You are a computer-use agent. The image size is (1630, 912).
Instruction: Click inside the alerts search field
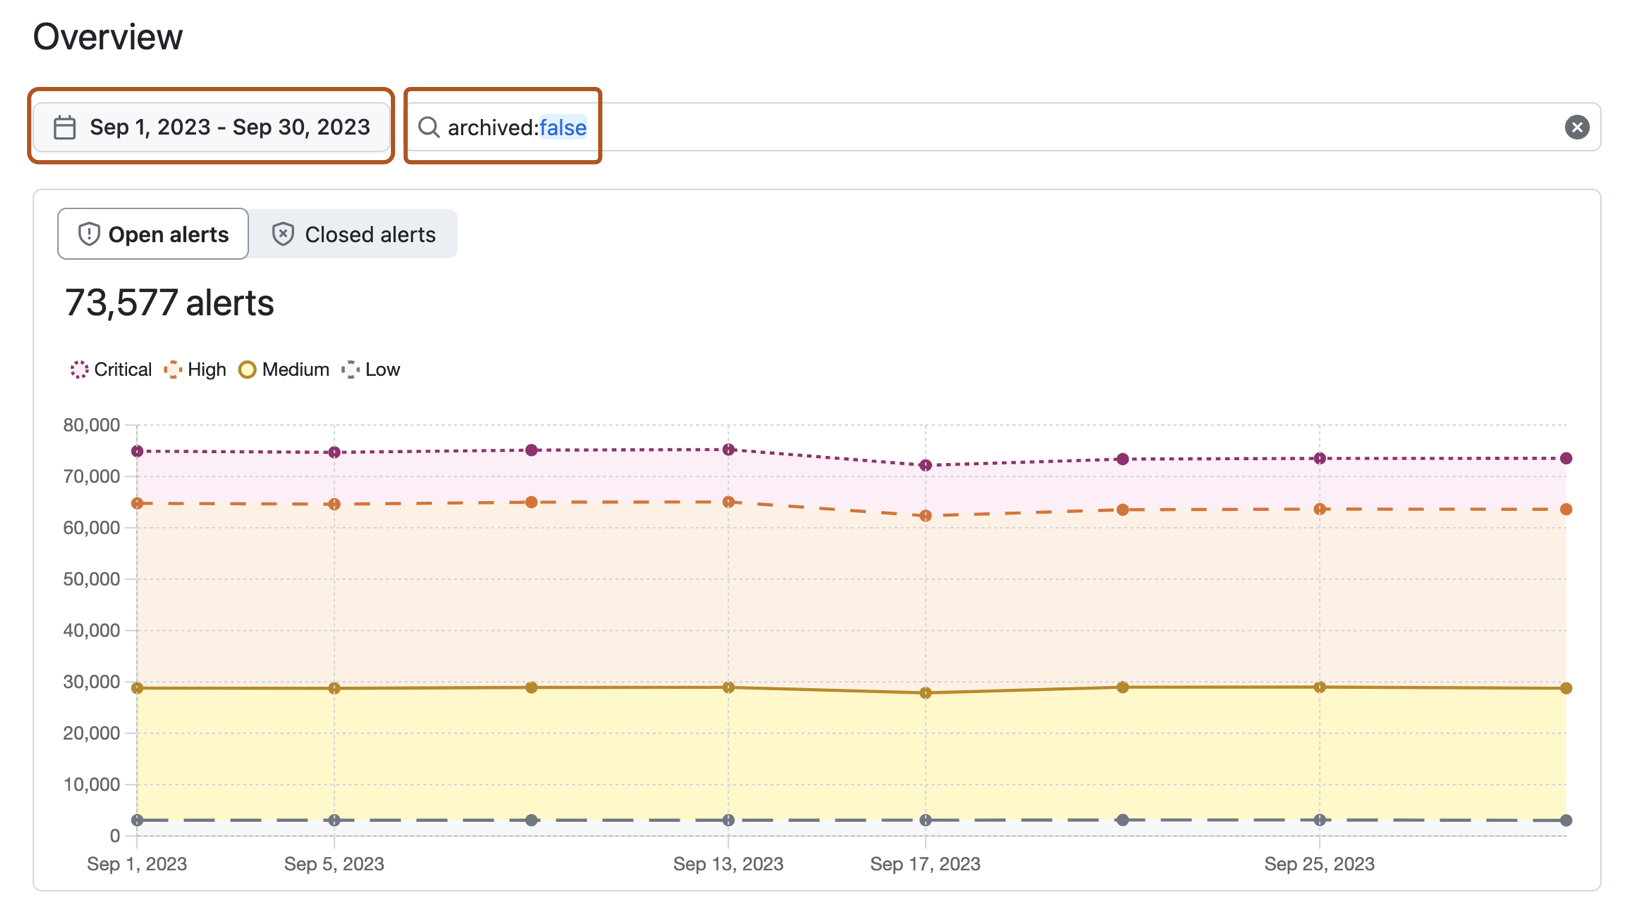click(900, 127)
